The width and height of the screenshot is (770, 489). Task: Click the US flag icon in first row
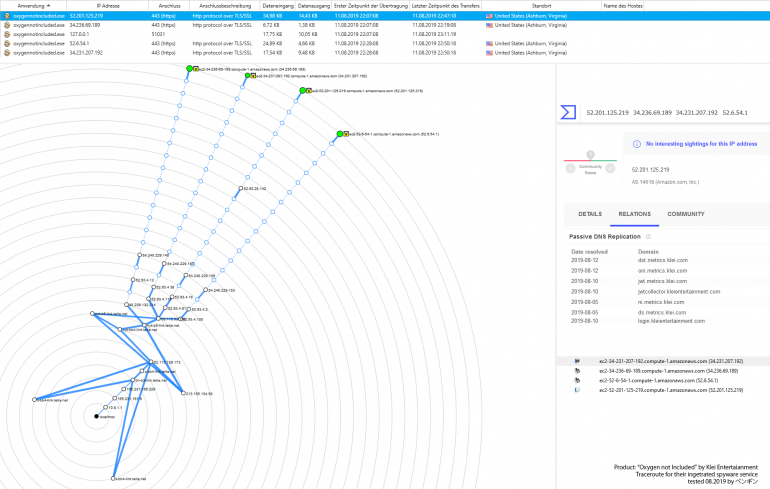click(x=489, y=17)
